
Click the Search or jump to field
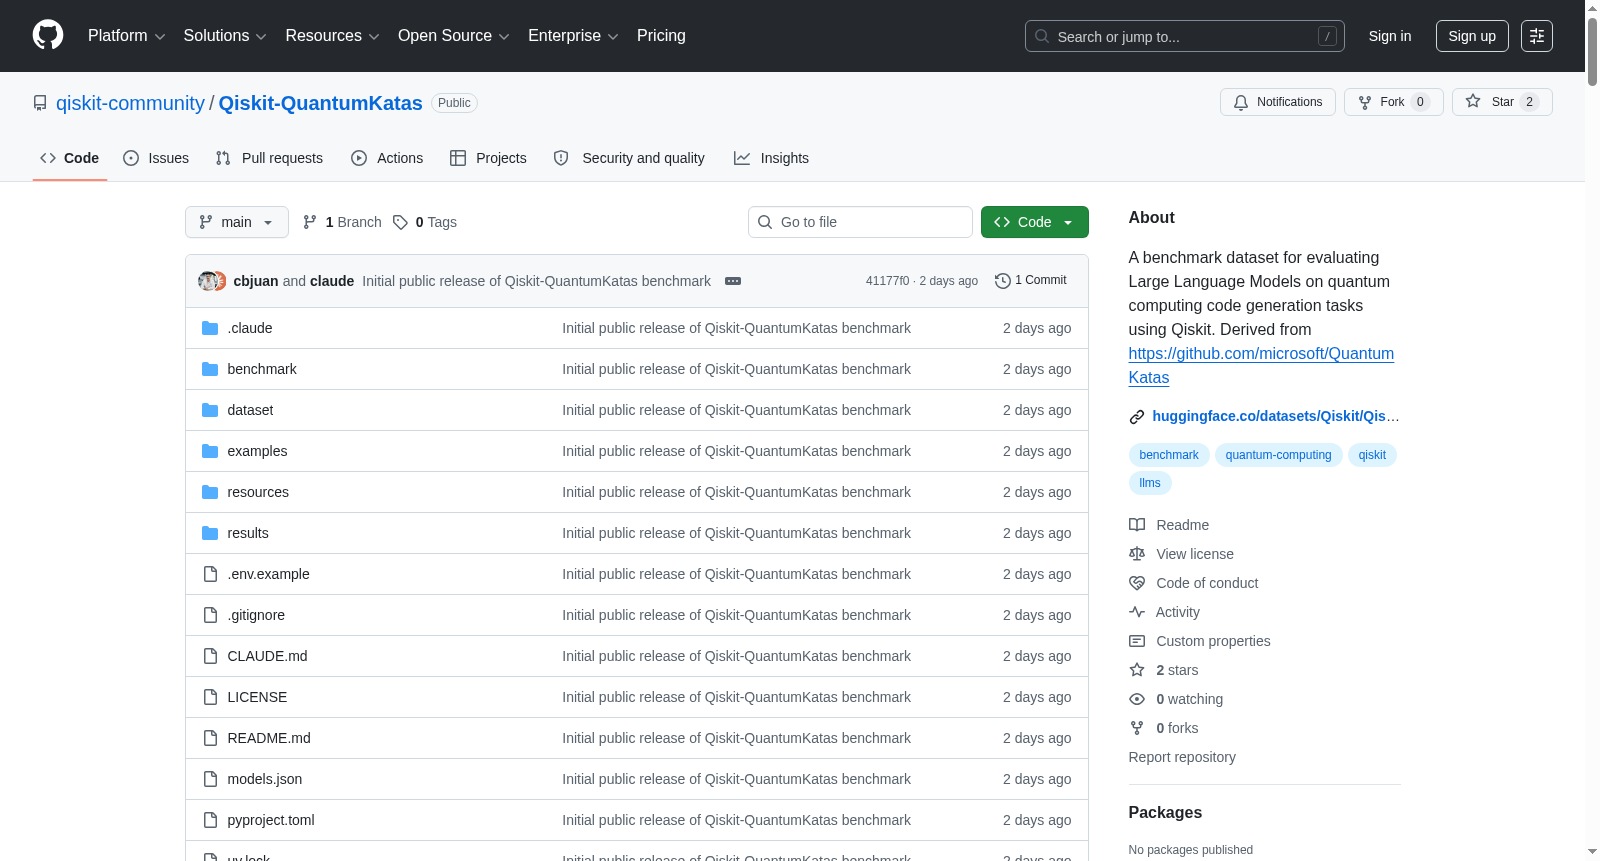1185,36
